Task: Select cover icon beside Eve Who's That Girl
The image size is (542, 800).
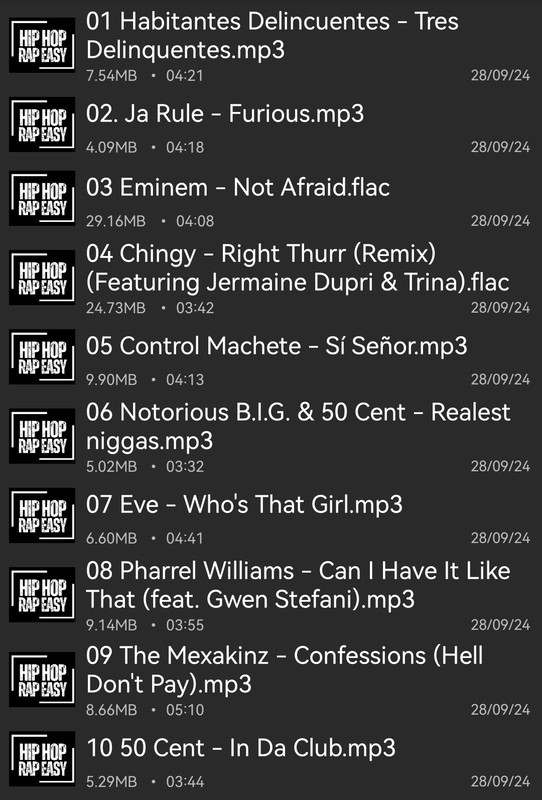Action: point(42,515)
